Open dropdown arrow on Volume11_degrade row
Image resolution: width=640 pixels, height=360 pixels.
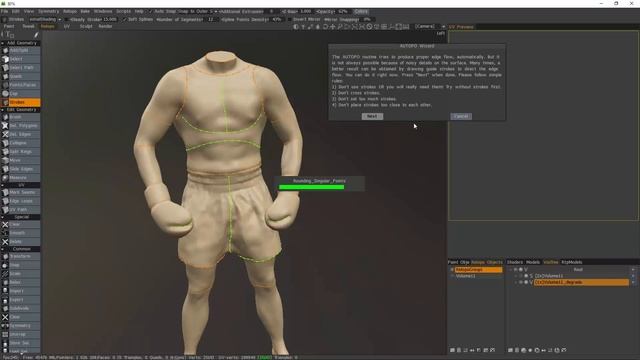point(633,282)
